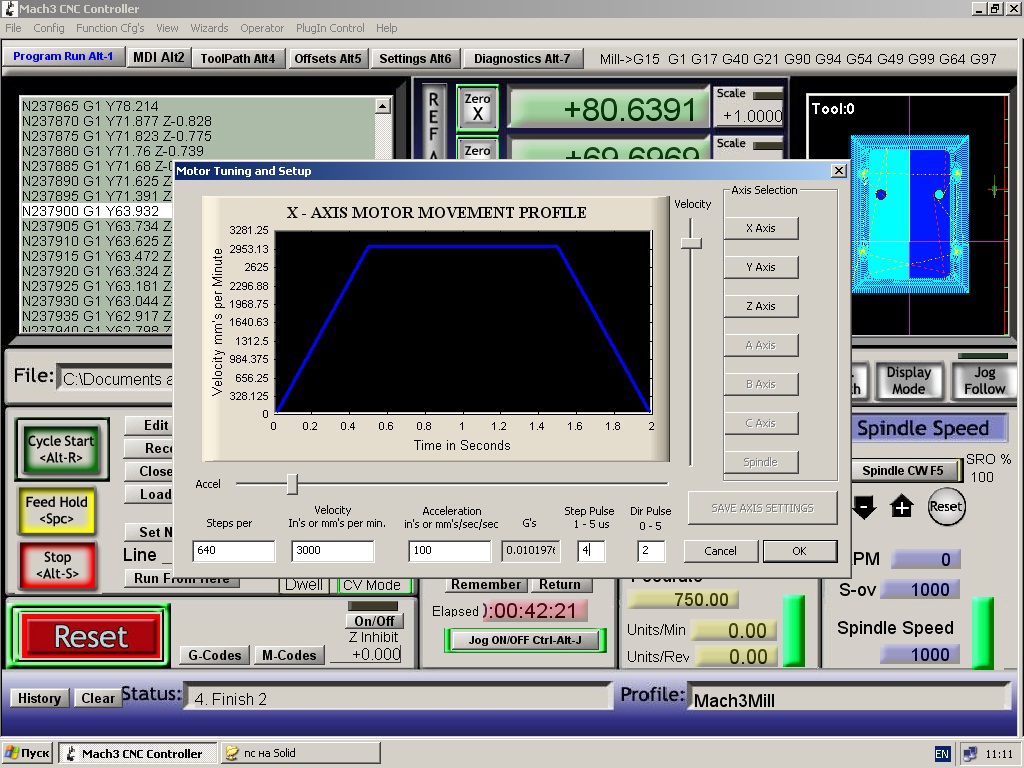The height and width of the screenshot is (768, 1024).
Task: Open Function Cfg's menu
Action: 110,28
